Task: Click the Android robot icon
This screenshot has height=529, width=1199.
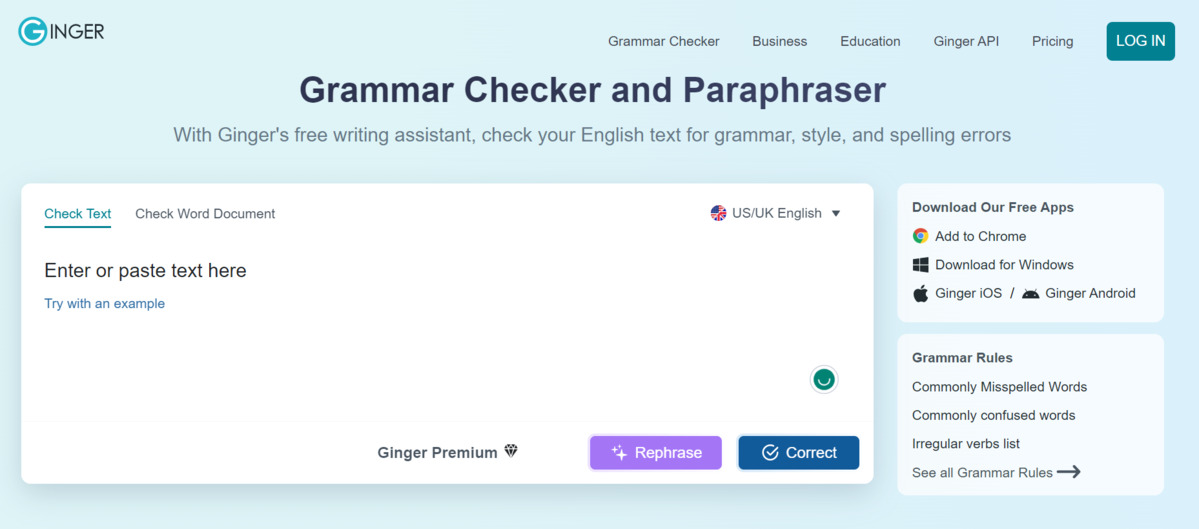Action: pyautogui.click(x=1030, y=294)
